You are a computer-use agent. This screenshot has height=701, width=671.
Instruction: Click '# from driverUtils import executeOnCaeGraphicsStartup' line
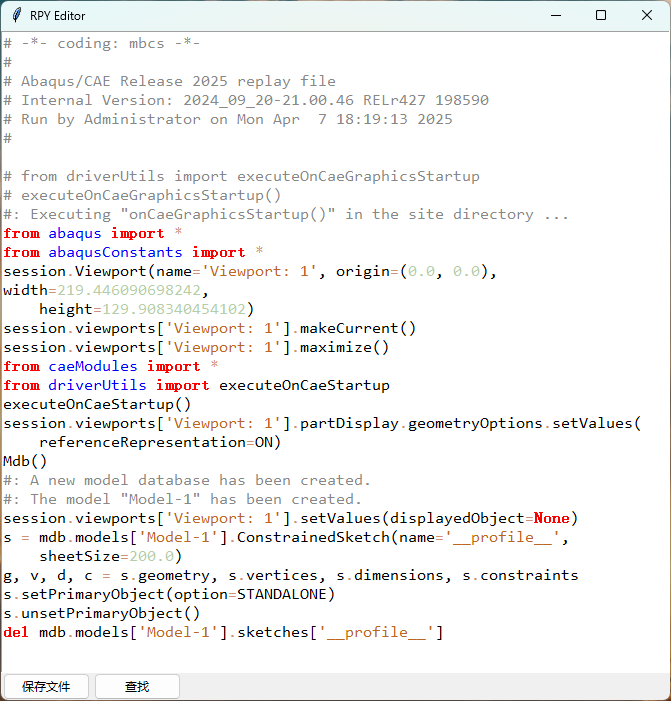(x=241, y=176)
